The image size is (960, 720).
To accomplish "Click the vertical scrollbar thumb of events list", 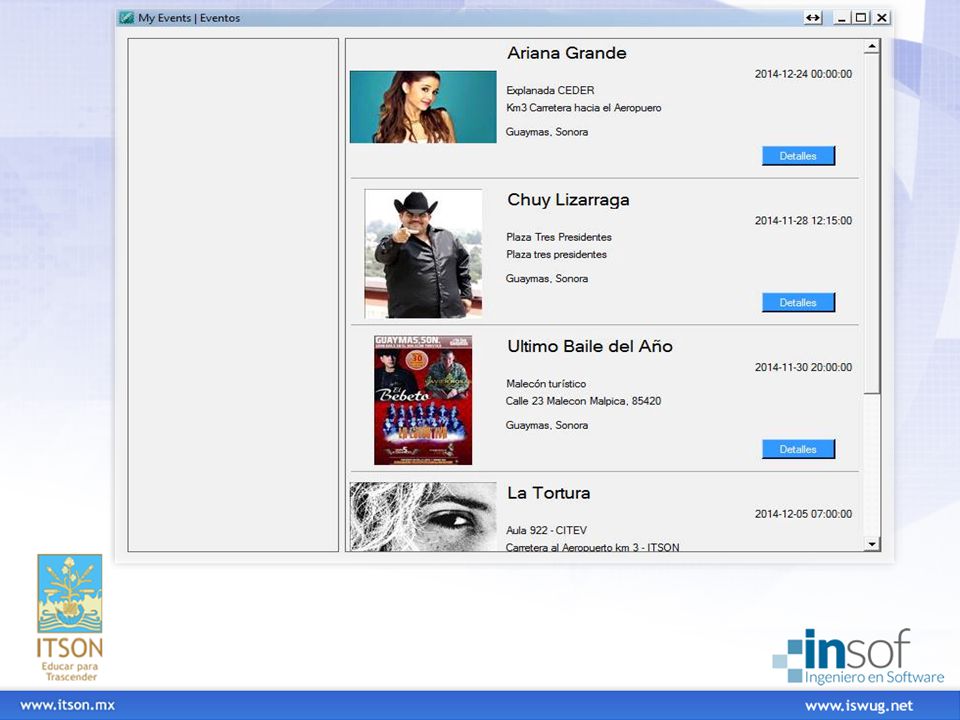I will pos(872,223).
